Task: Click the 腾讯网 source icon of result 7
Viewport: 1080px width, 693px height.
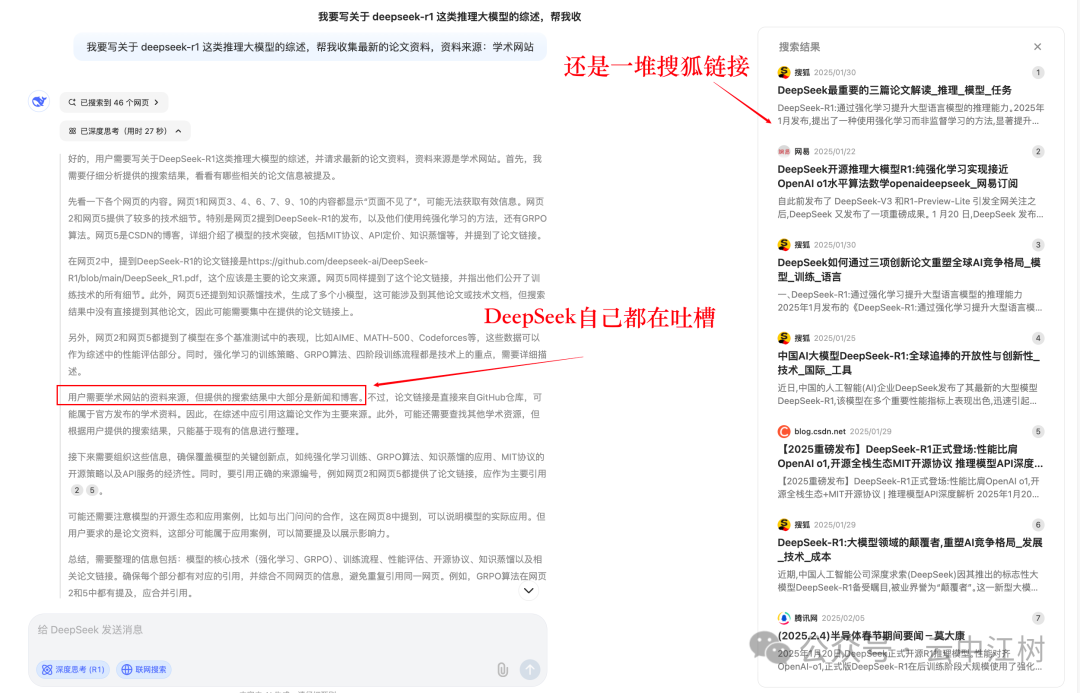Action: [x=784, y=618]
